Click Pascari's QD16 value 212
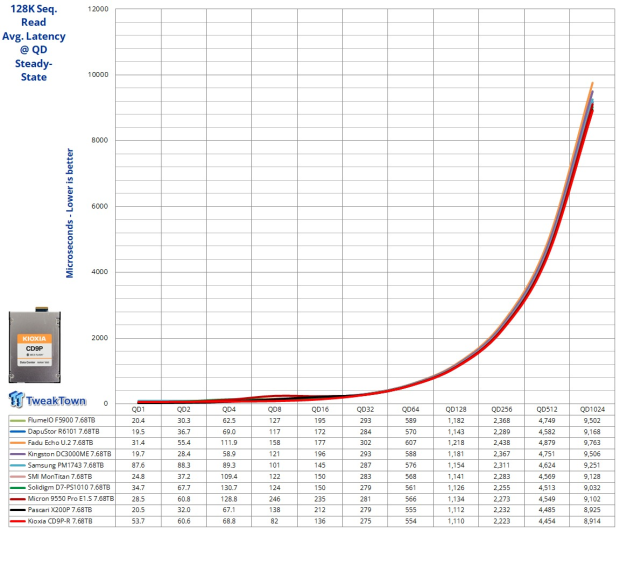The height and width of the screenshot is (568, 620). pyautogui.click(x=320, y=510)
